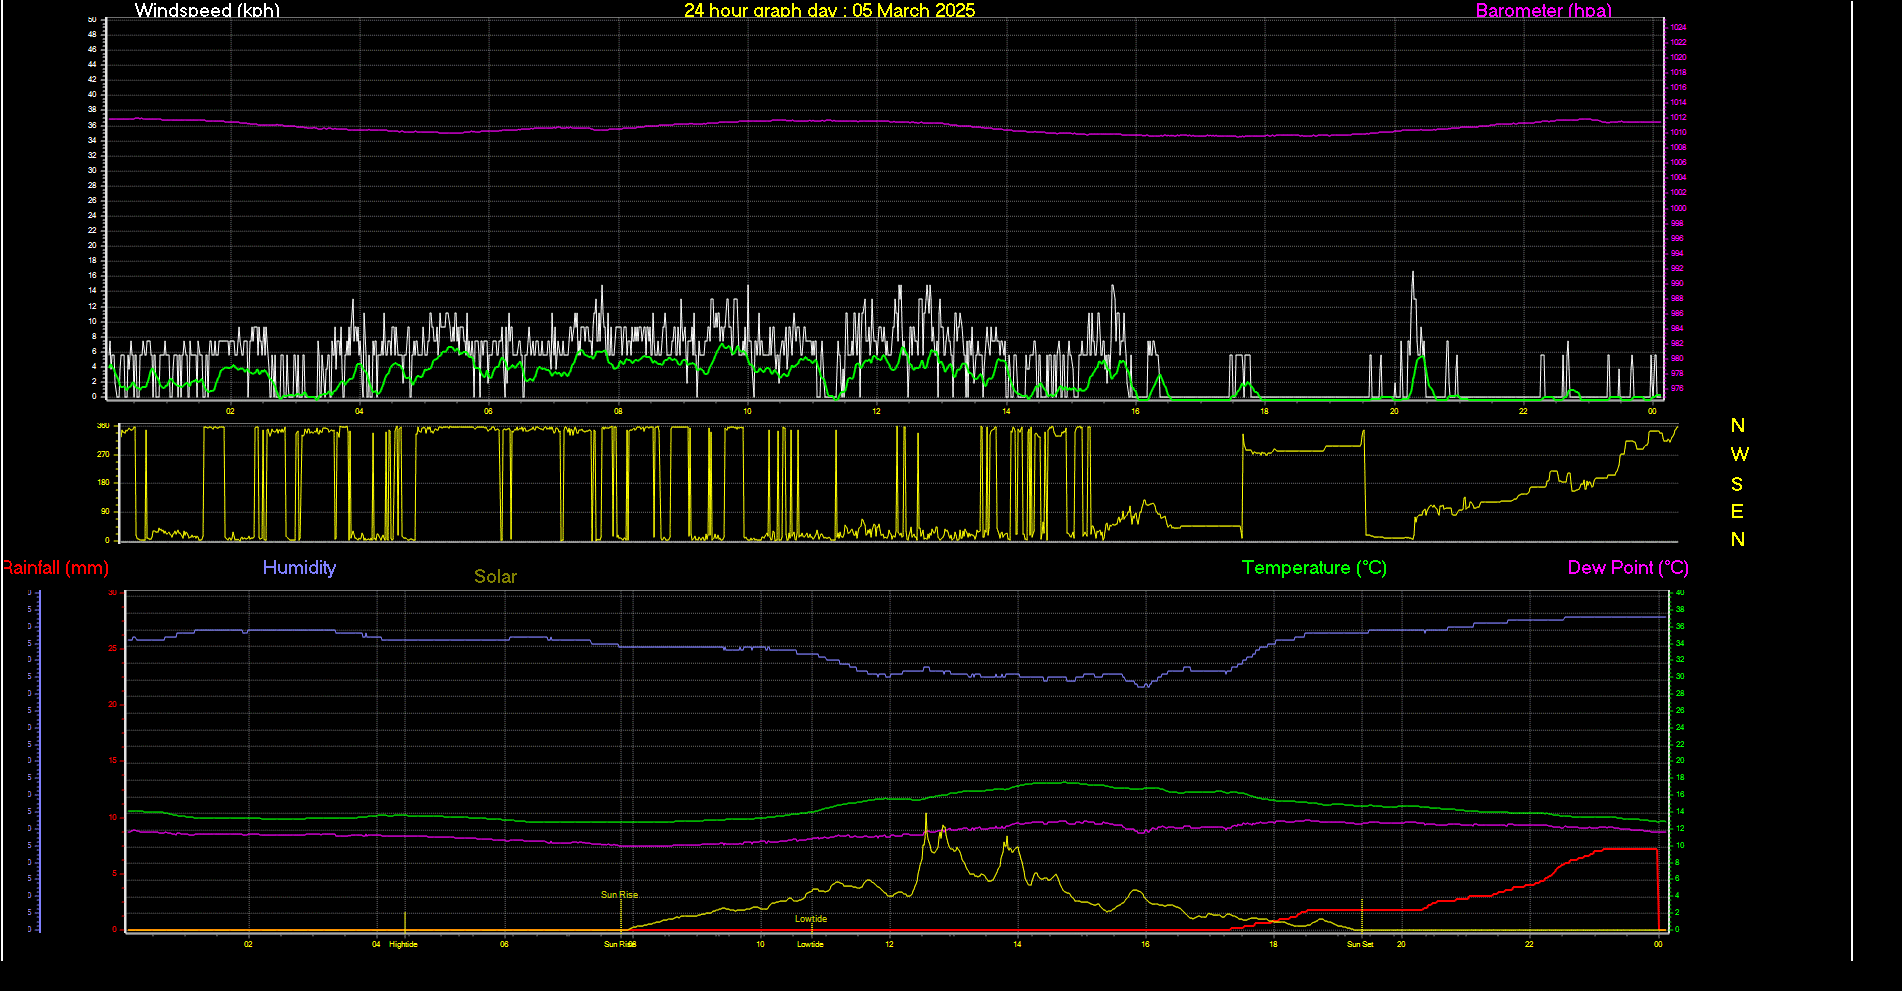Click the E compass direction letter
1902x991 pixels.
point(1737,512)
